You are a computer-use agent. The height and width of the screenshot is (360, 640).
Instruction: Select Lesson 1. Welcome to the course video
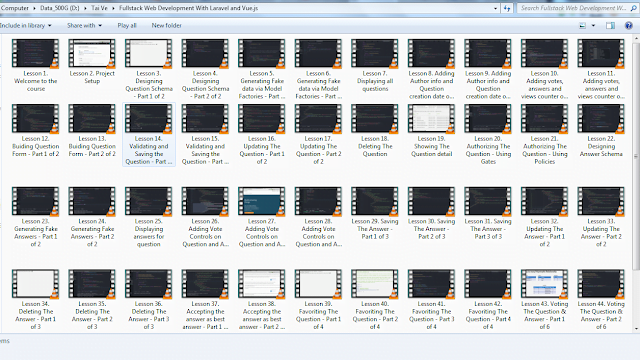click(x=36, y=65)
